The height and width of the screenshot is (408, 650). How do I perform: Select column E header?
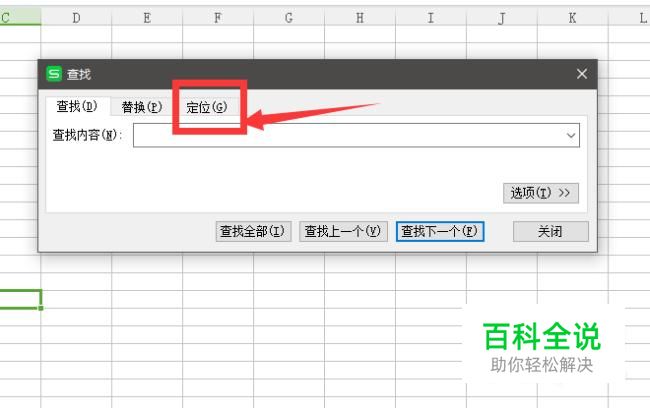point(147,18)
